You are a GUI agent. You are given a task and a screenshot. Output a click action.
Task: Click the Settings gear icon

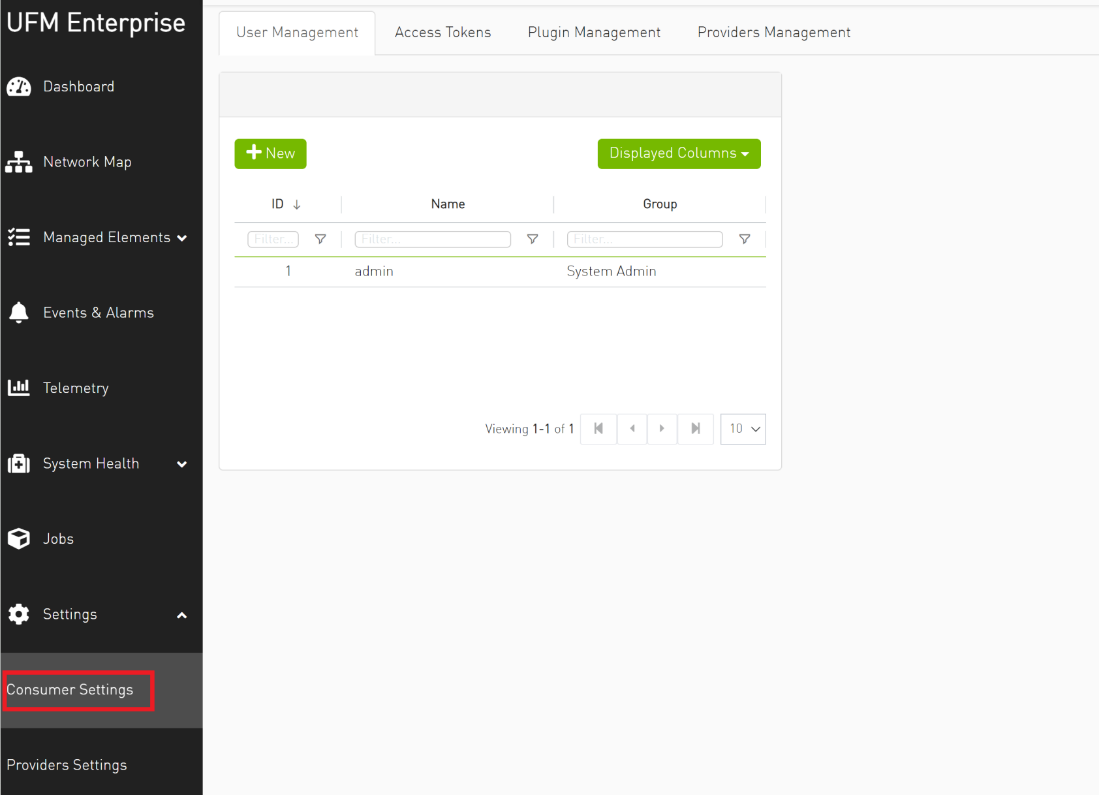tap(19, 614)
